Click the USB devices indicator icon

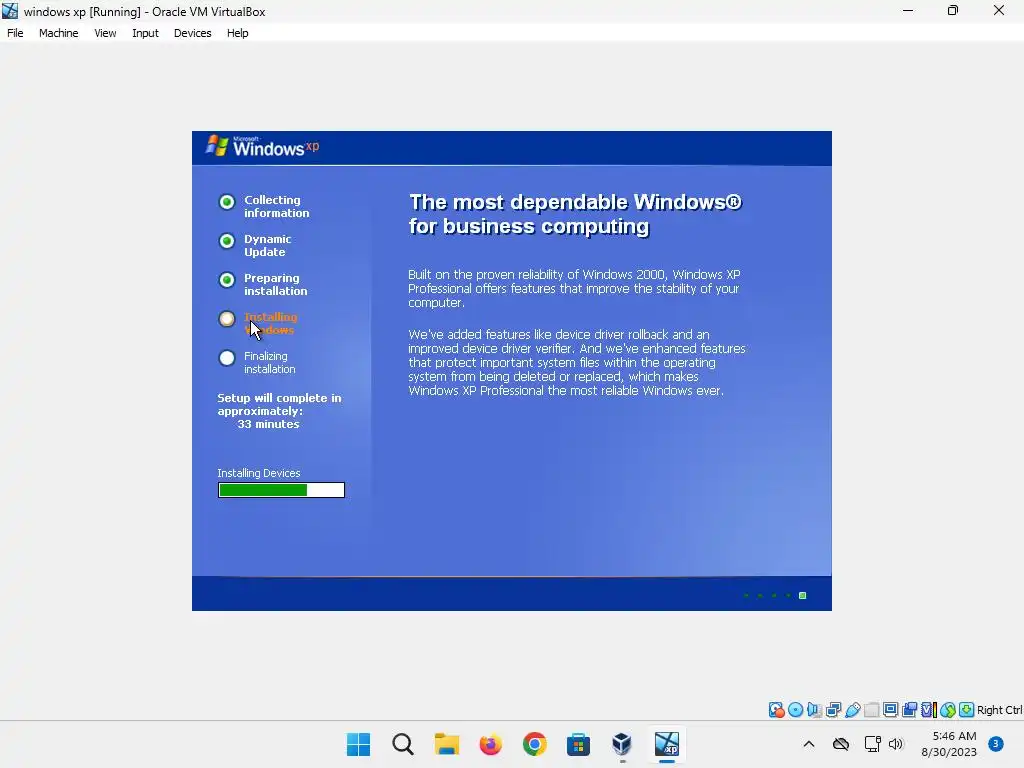[852, 710]
